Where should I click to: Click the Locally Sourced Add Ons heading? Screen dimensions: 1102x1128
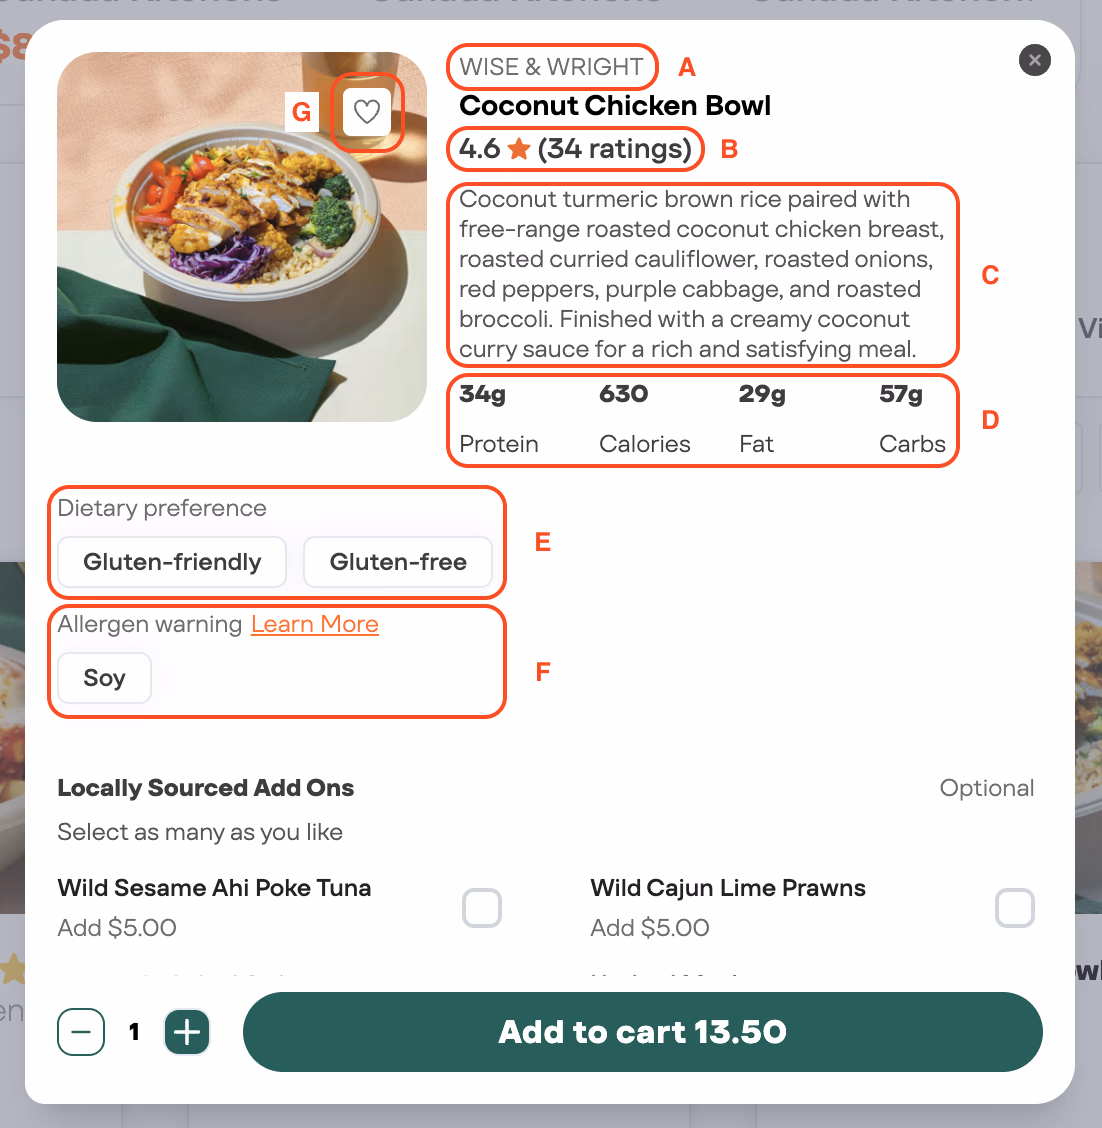(206, 788)
